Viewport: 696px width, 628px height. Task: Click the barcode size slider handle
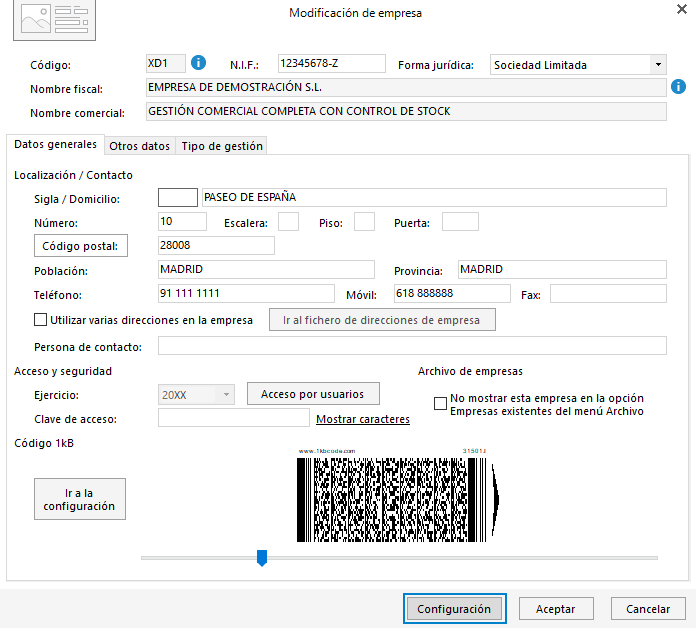[x=262, y=558]
